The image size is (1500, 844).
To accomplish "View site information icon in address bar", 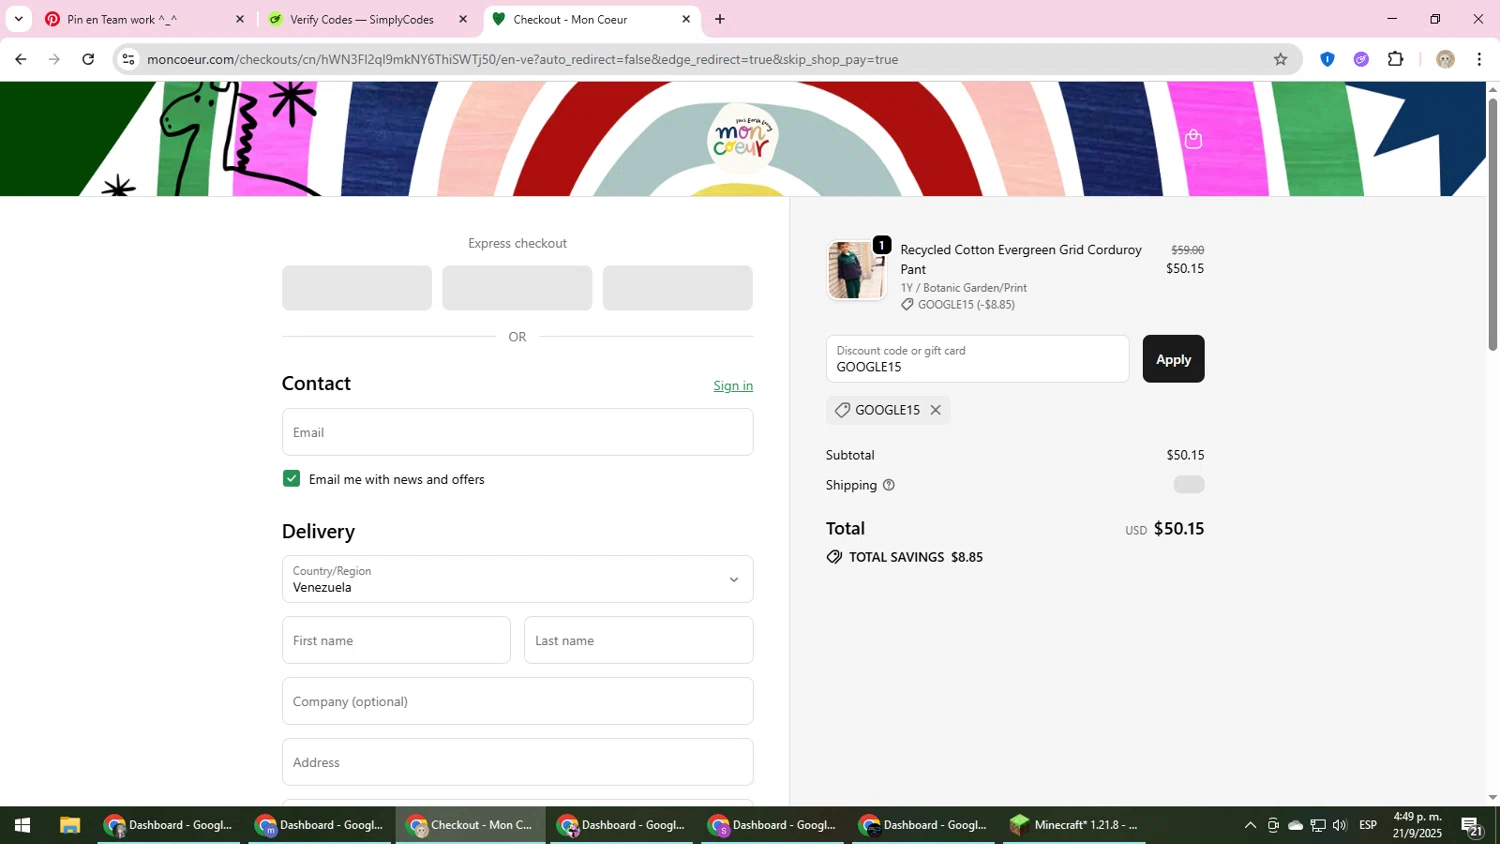I will [x=128, y=59].
